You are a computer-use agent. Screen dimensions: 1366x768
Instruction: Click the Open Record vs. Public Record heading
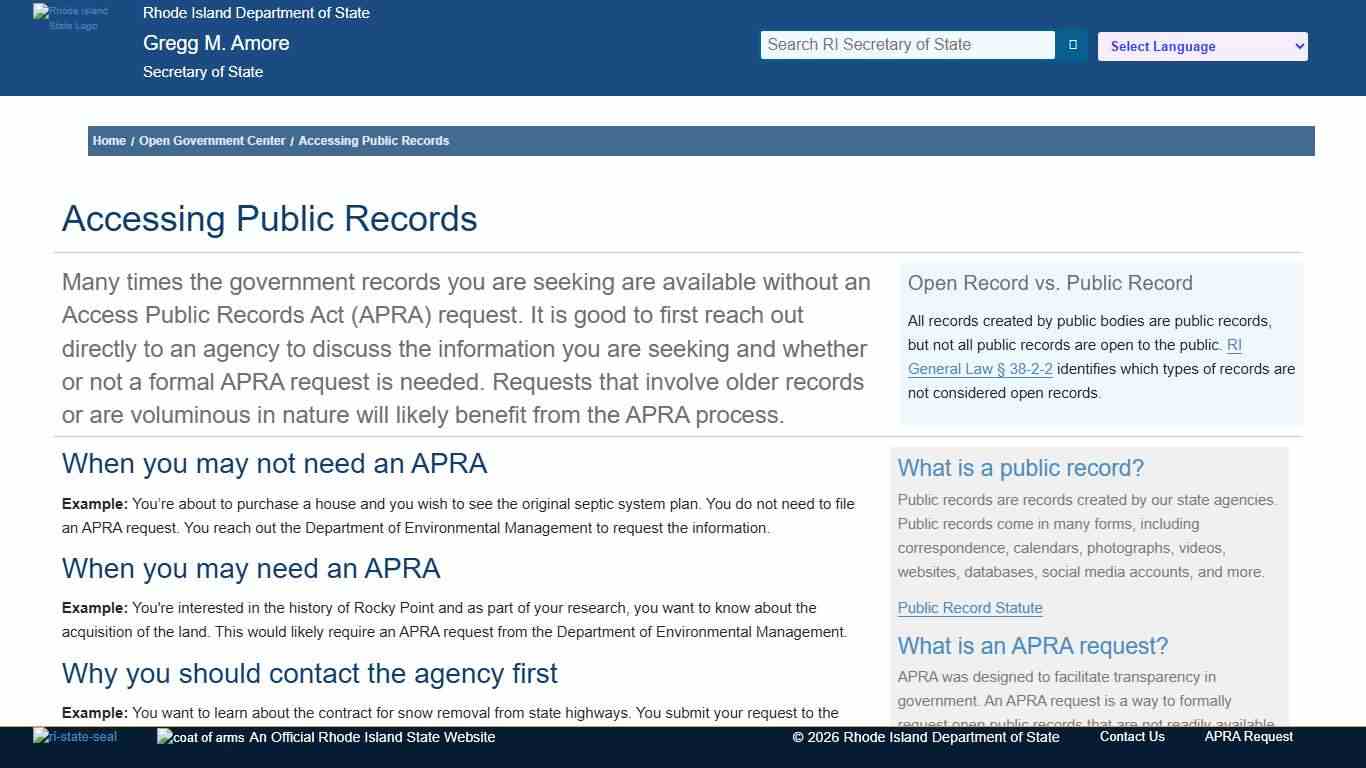pos(1050,283)
